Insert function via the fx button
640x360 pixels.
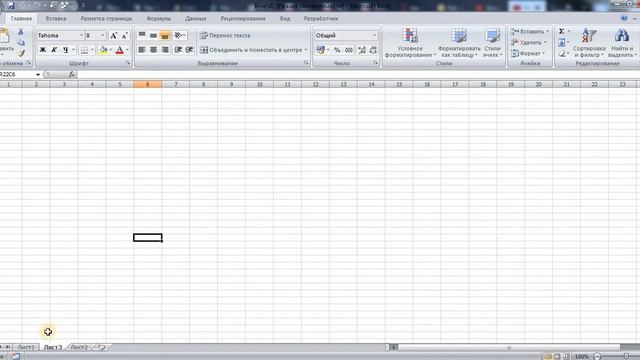click(x=72, y=74)
